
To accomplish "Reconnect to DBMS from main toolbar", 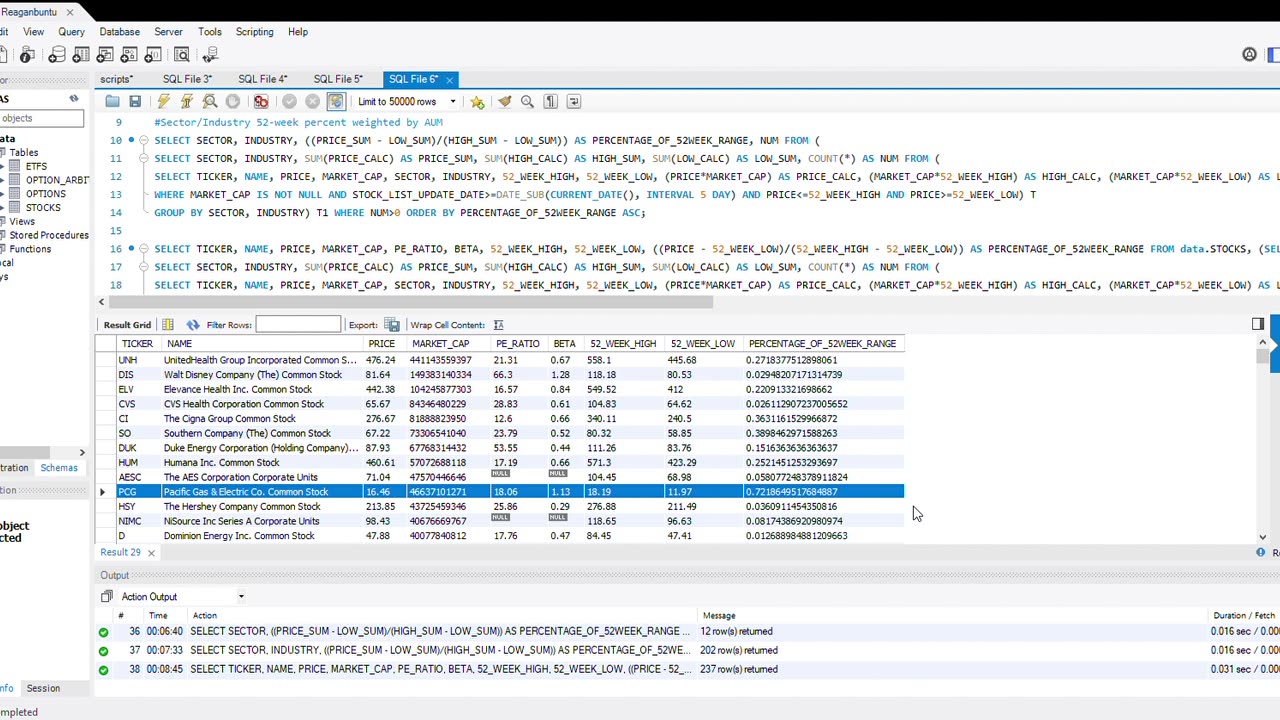I will pyautogui.click(x=210, y=54).
